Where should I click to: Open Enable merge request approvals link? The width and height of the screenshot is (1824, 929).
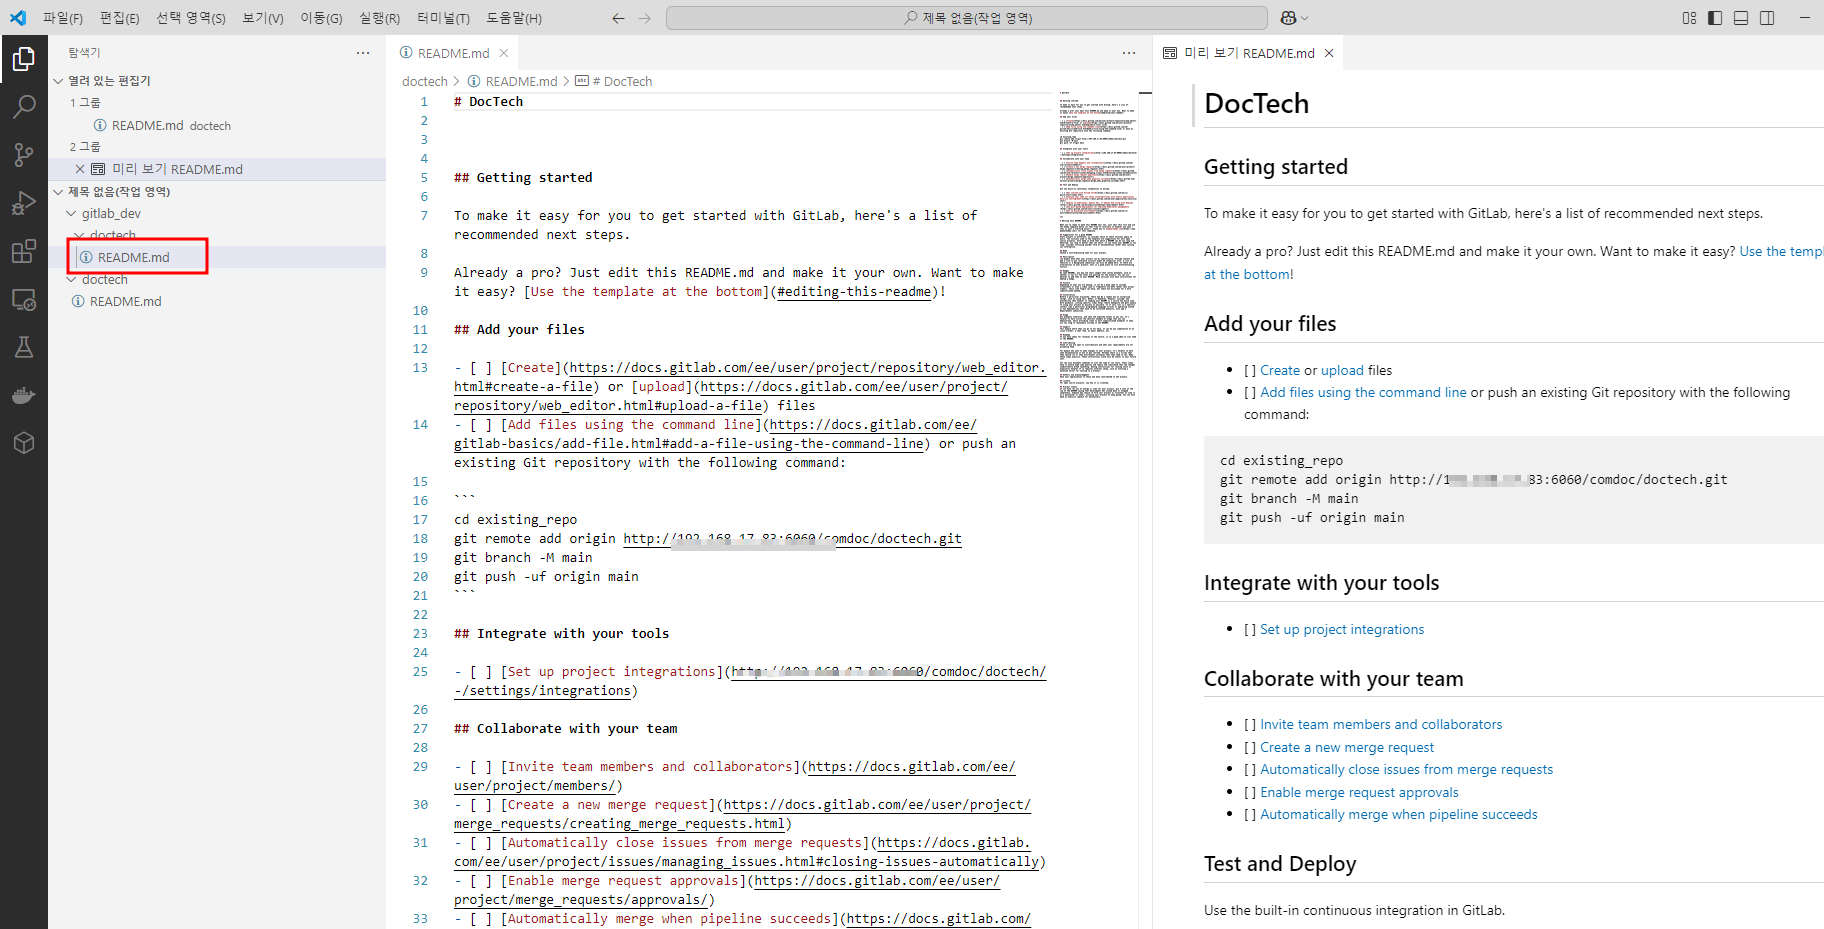pos(1359,793)
